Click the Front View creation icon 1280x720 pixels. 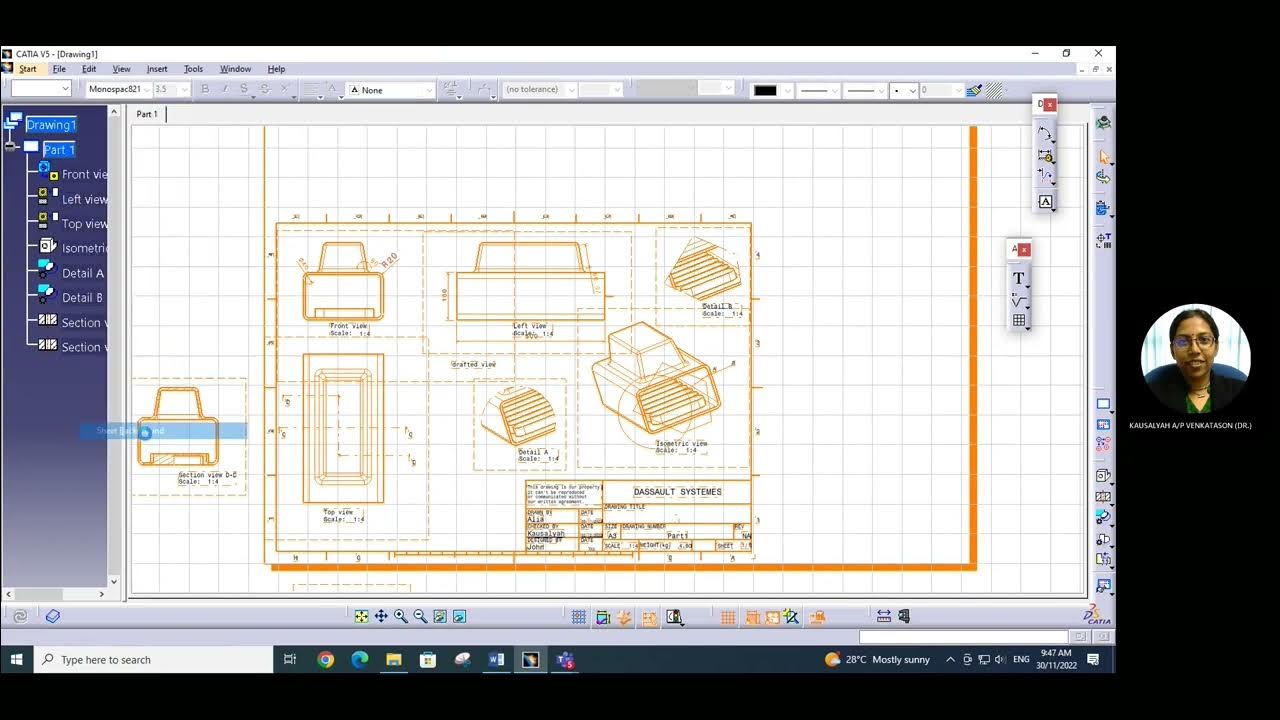tap(1104, 475)
